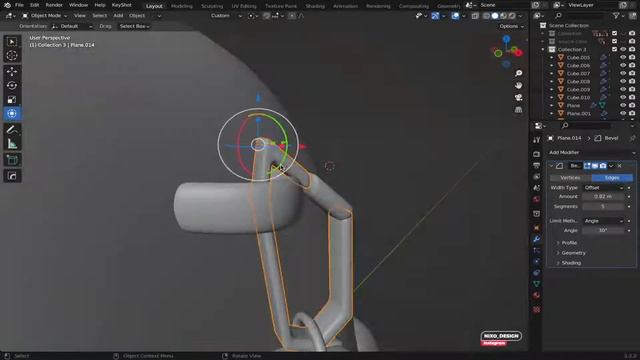Open Limit Method Angle dropdown
Viewport: 640px width, 360px height.
tap(603, 221)
